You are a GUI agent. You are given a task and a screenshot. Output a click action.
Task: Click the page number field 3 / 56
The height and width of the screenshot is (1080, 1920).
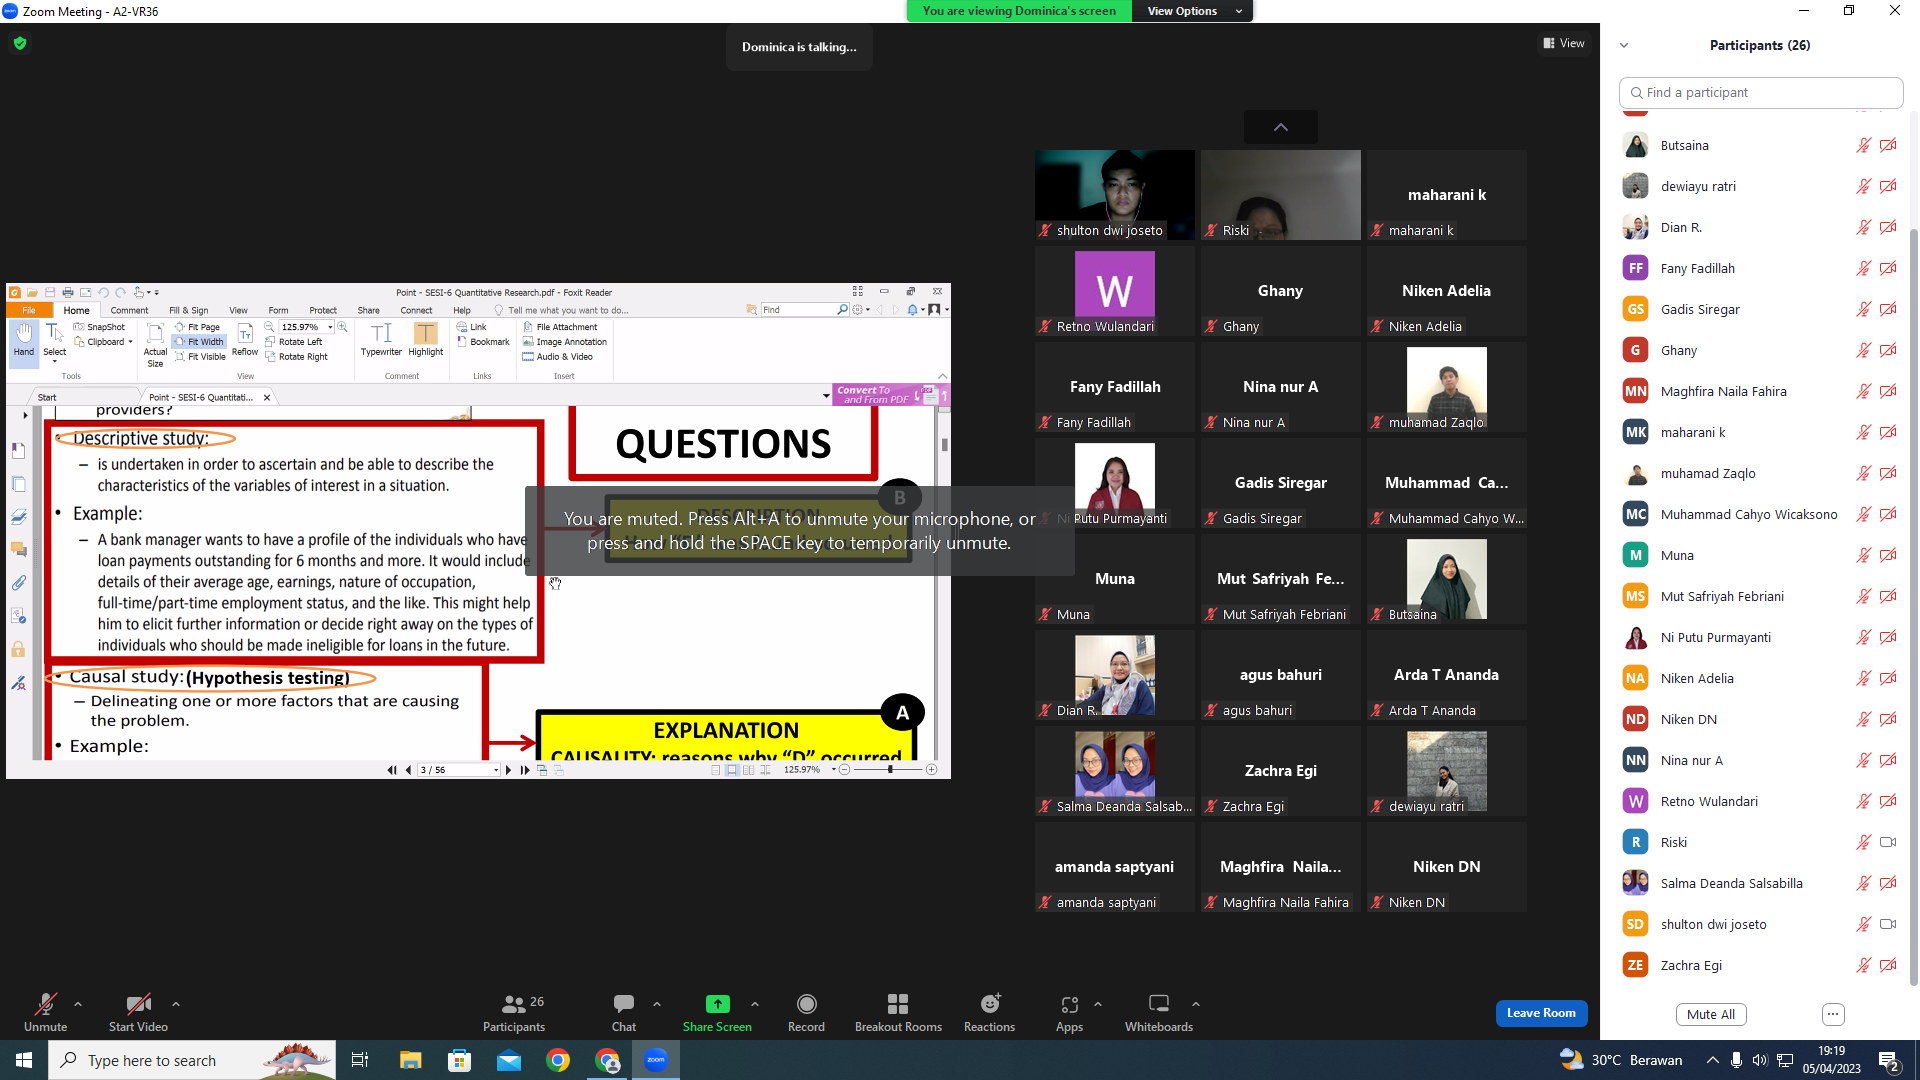tap(457, 770)
